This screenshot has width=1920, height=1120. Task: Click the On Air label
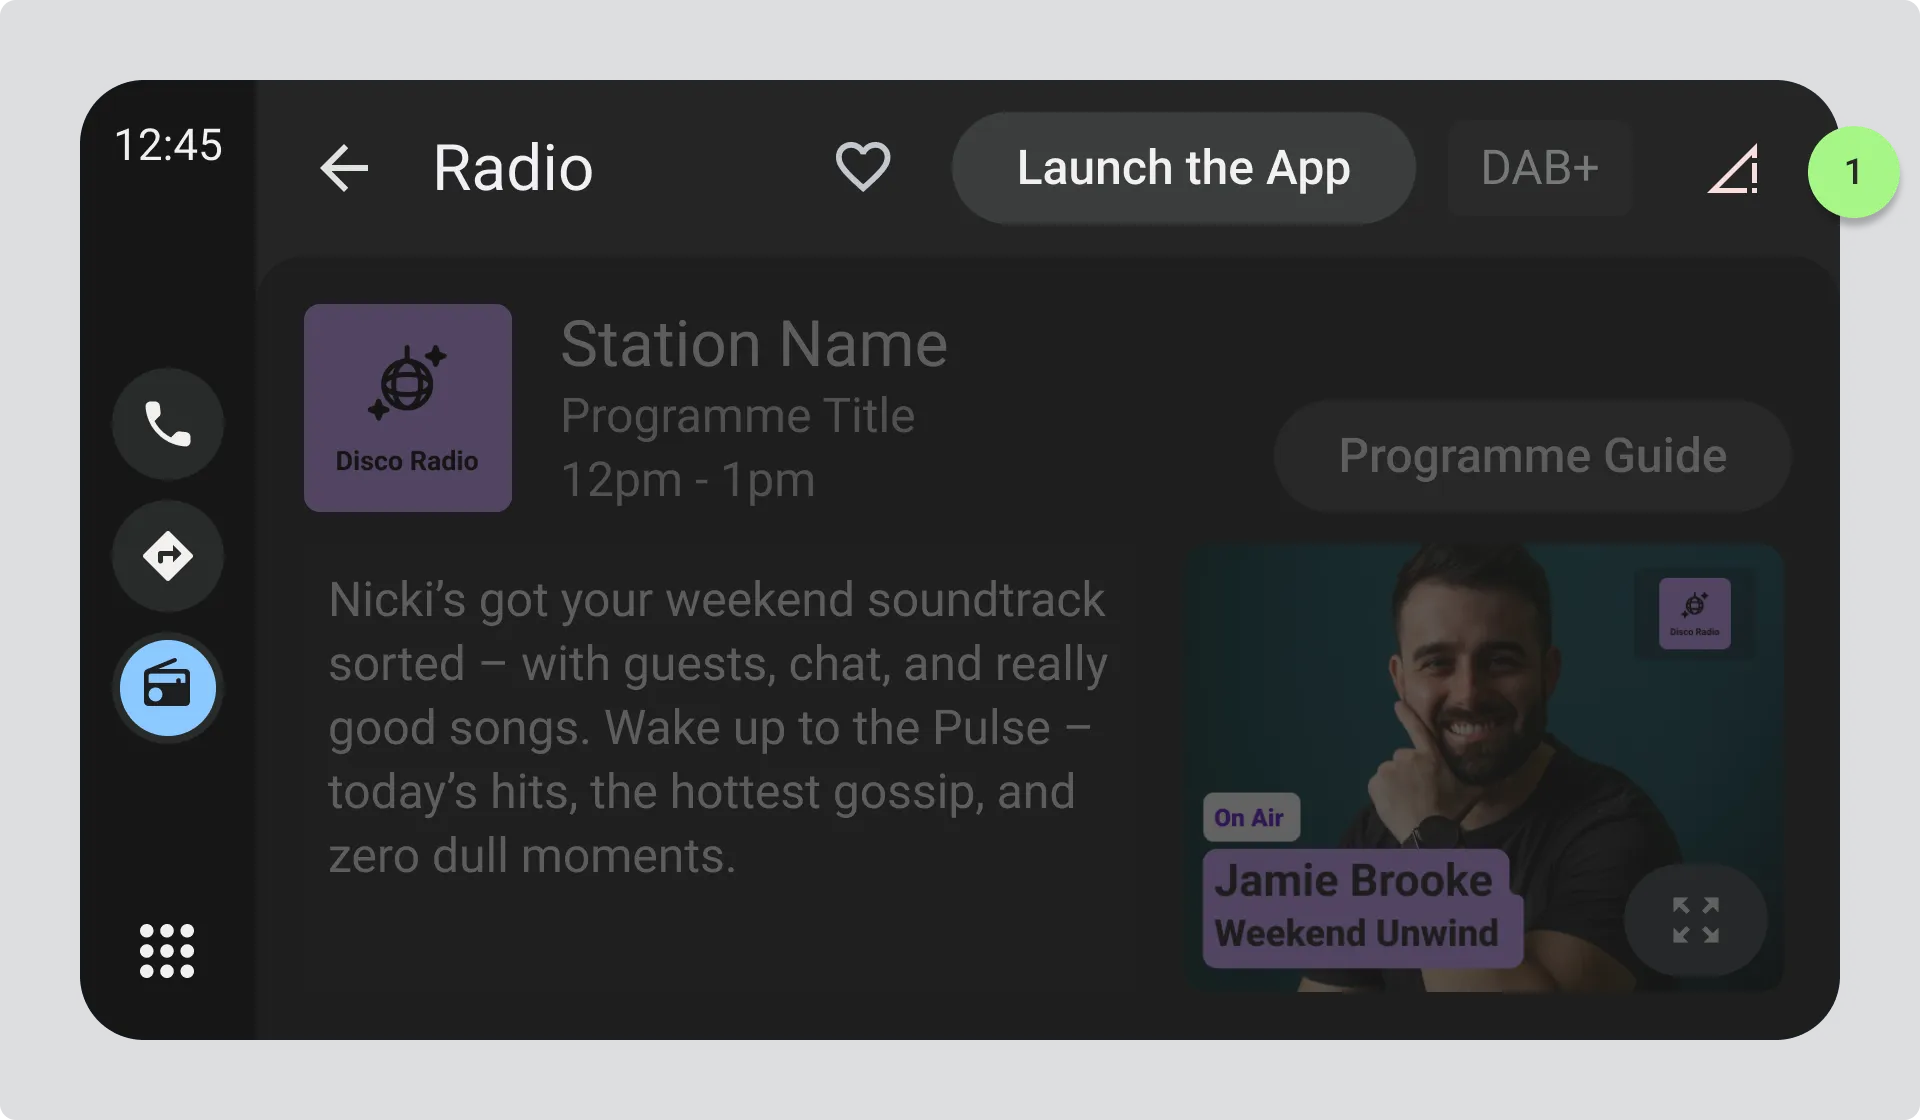[1250, 818]
